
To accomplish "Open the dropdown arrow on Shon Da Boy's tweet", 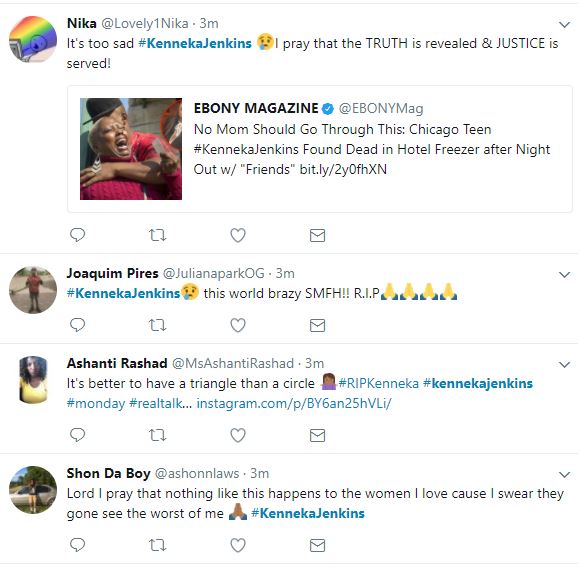I will tap(564, 474).
